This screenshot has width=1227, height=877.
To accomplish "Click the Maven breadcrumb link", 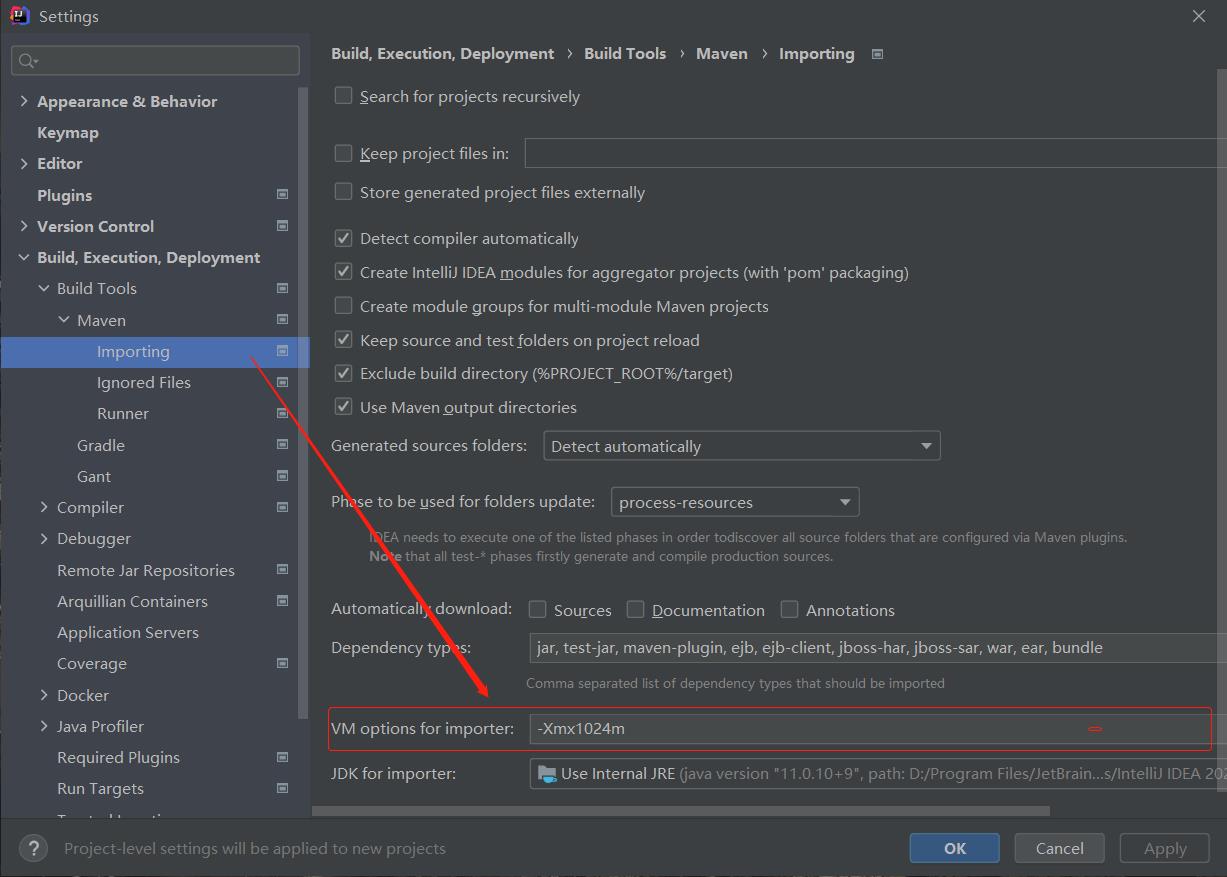I will click(722, 54).
